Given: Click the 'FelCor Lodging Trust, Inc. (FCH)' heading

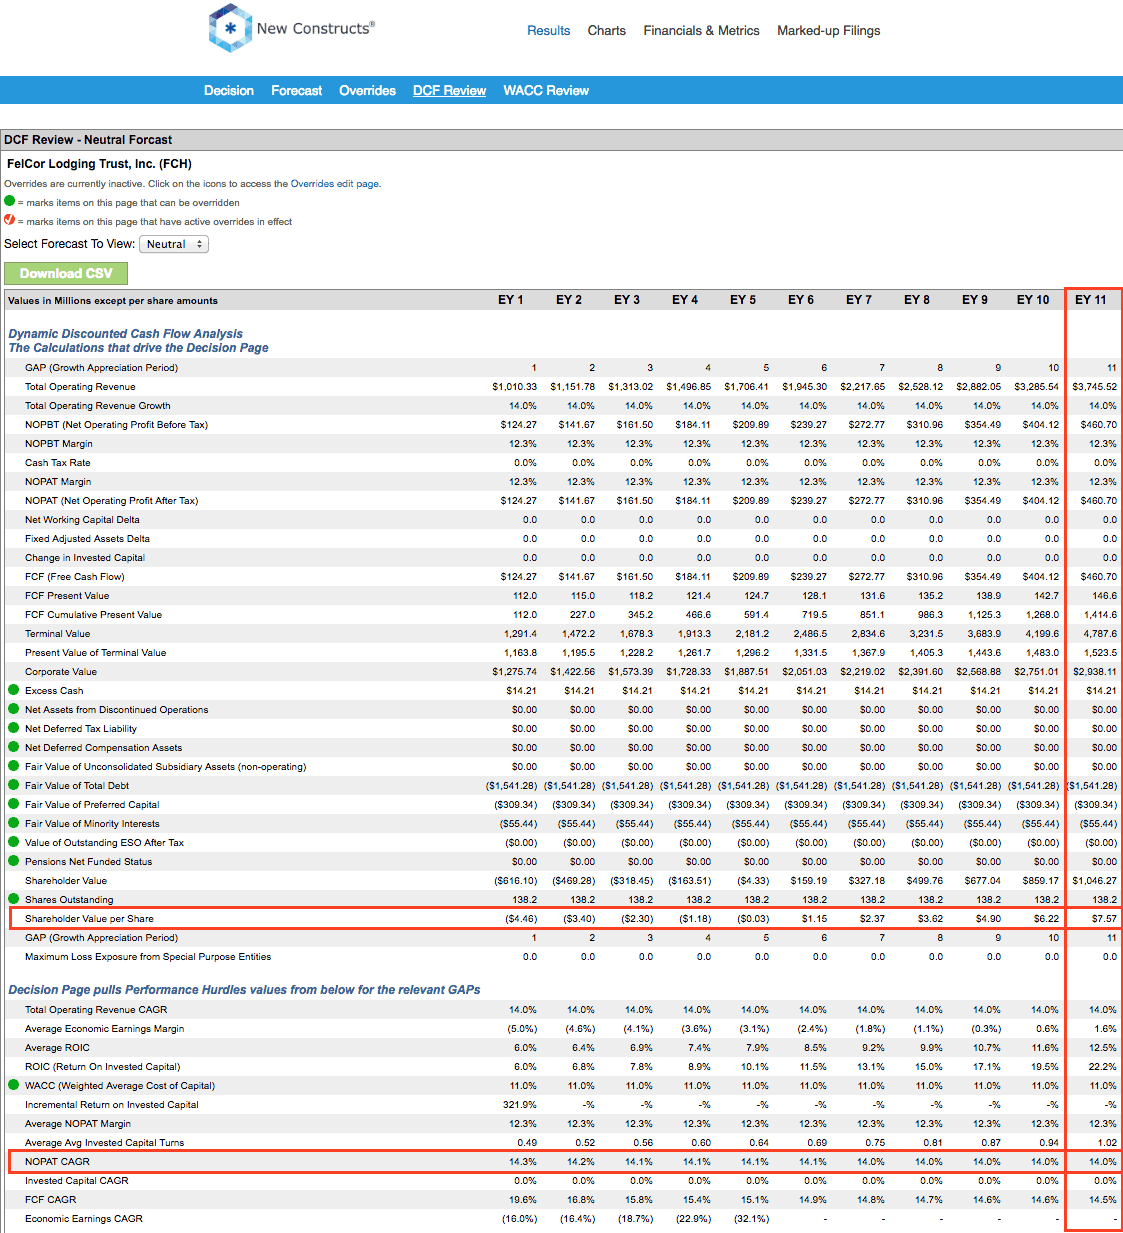Looking at the screenshot, I should pos(99,164).
